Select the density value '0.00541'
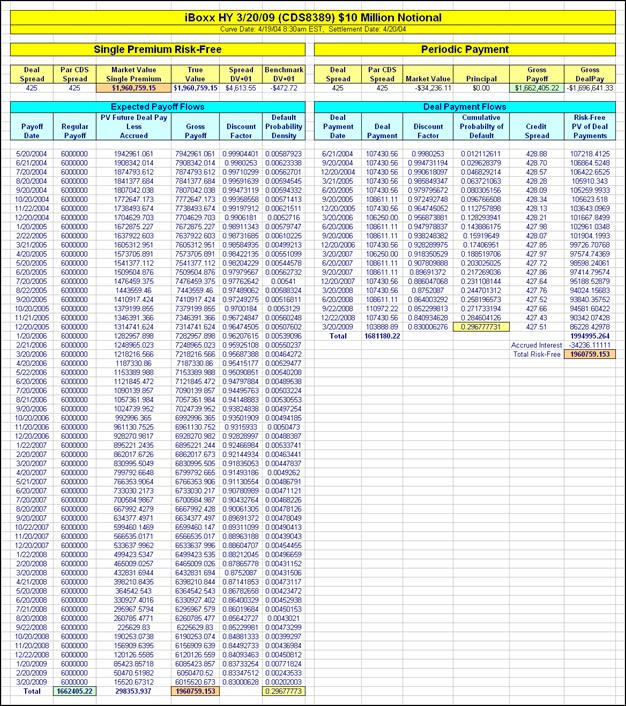 click(x=284, y=281)
